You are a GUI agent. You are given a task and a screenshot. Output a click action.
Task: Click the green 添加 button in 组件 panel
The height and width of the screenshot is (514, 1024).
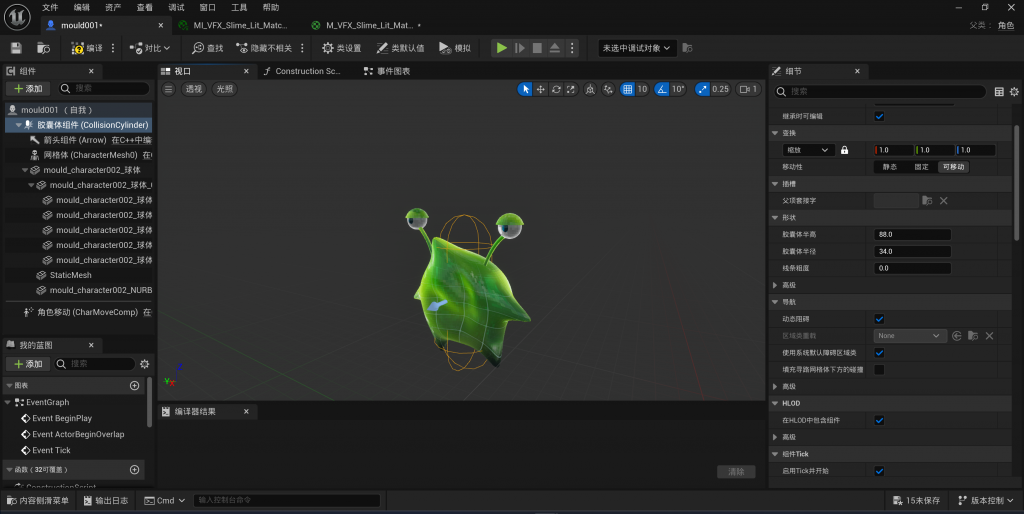27,89
